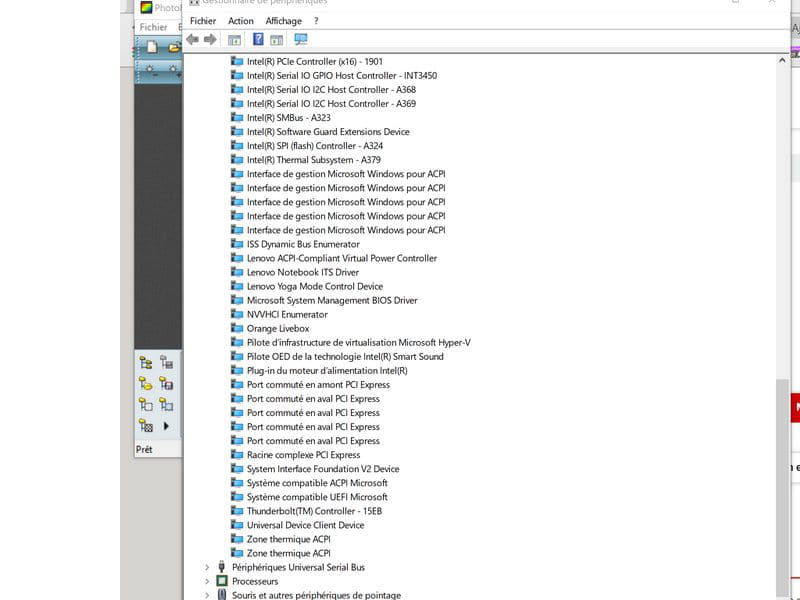Click the layer icon with floppy disk
The image size is (800, 600).
pos(166,384)
